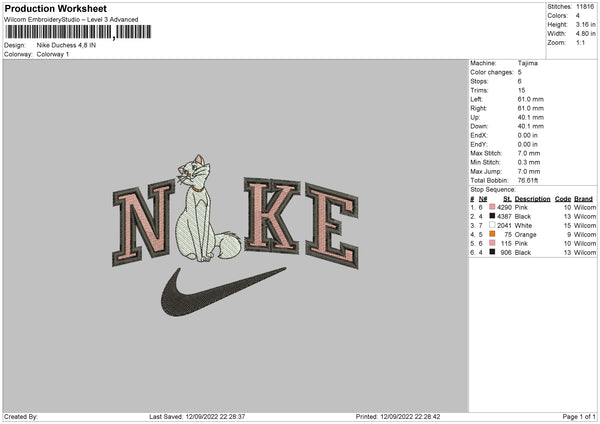Click the 'Page 1 of 1' footer text
The height and width of the screenshot is (424, 600).
coord(579,417)
